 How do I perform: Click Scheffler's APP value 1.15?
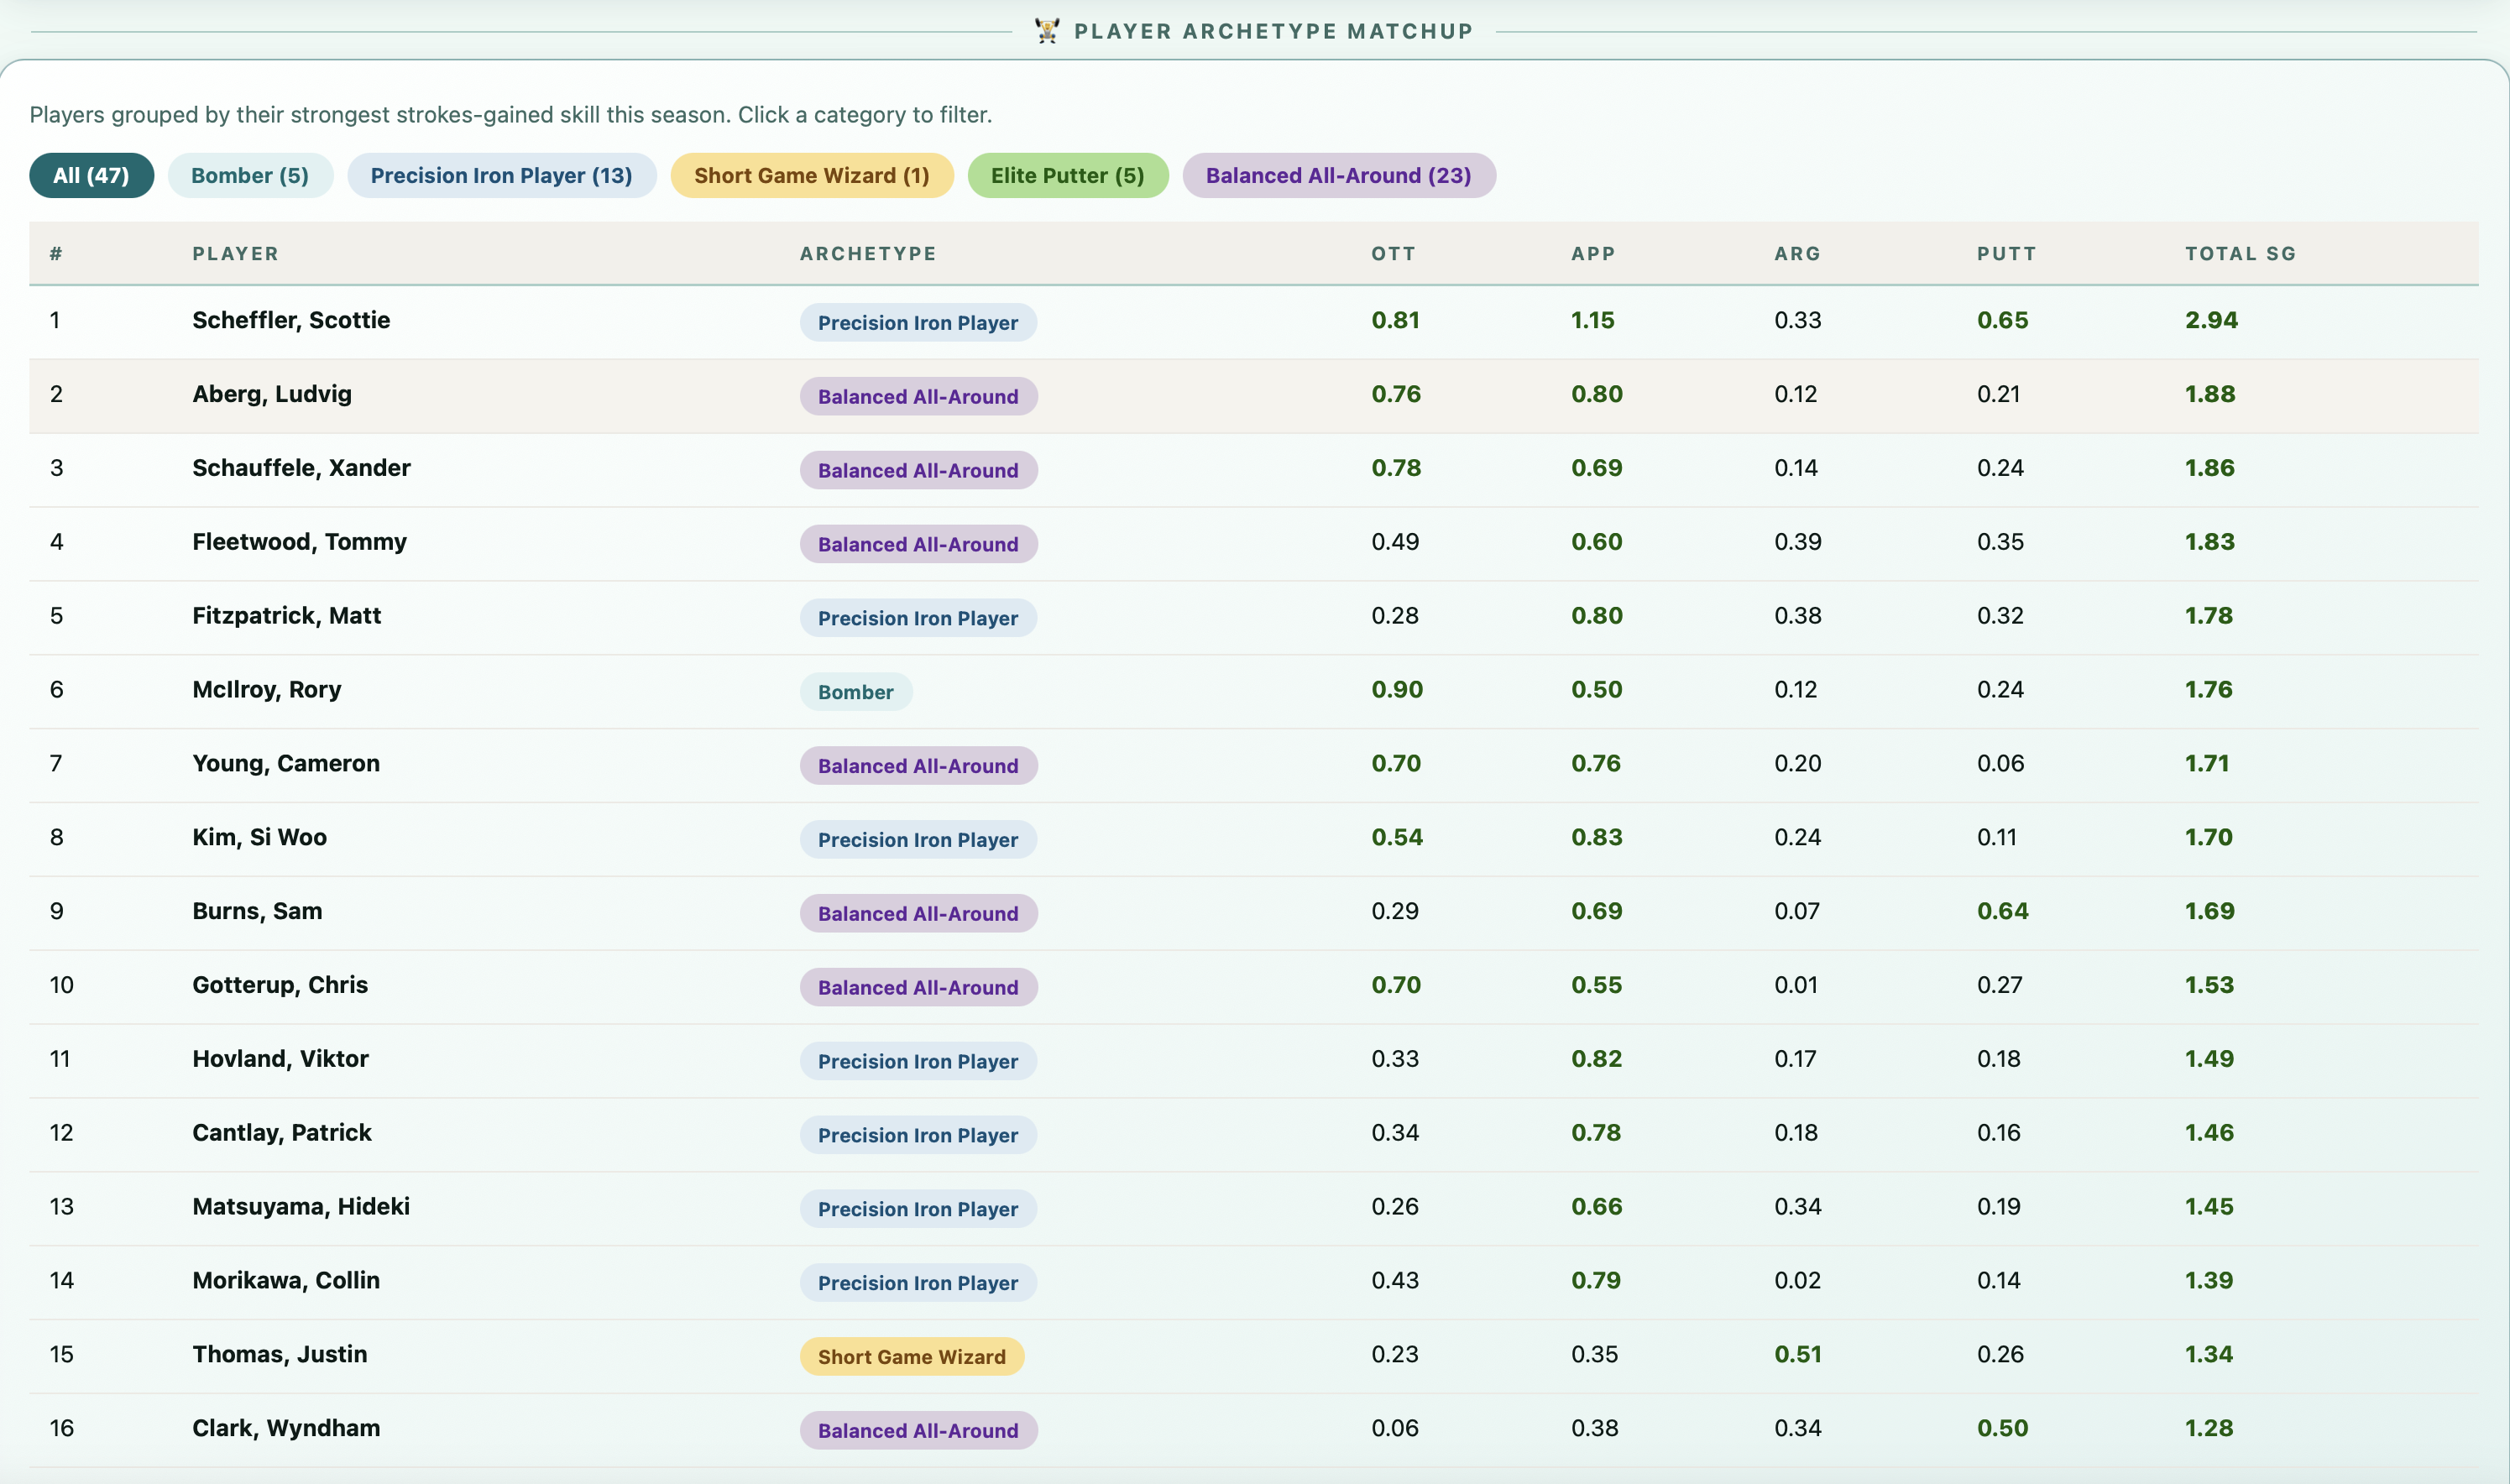(1592, 320)
